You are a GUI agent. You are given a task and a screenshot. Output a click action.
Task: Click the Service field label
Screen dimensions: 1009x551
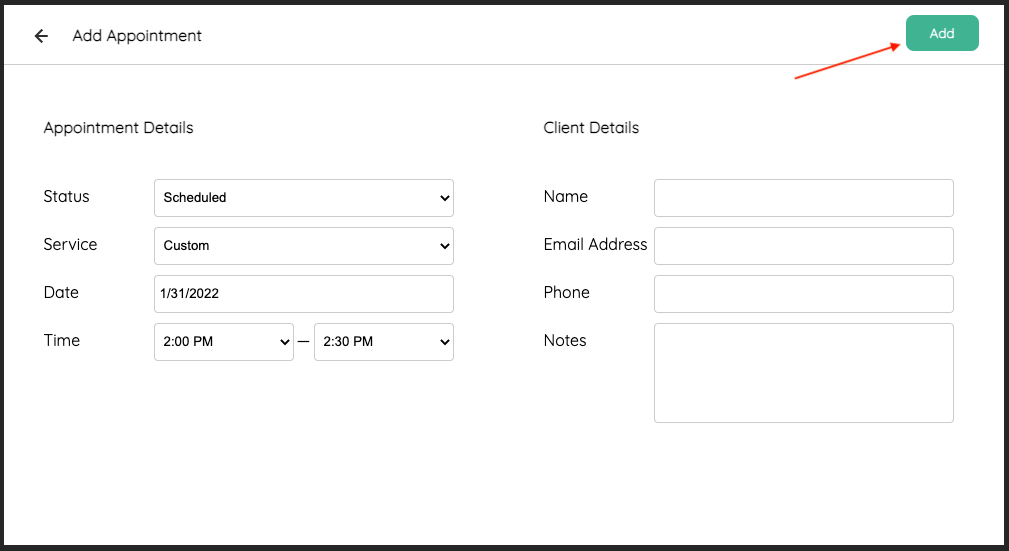[x=70, y=245]
